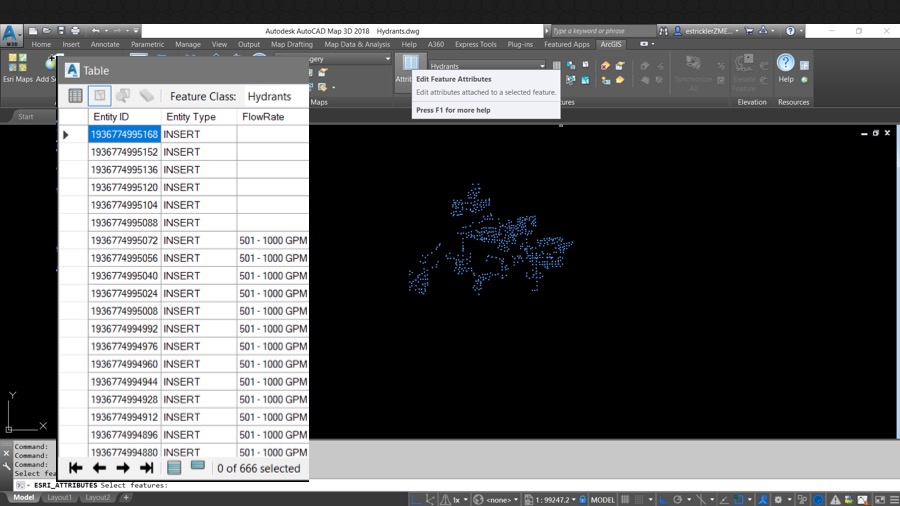900x506 pixels.
Task: Open ArcGIS Help from ribbon
Action: [786, 68]
